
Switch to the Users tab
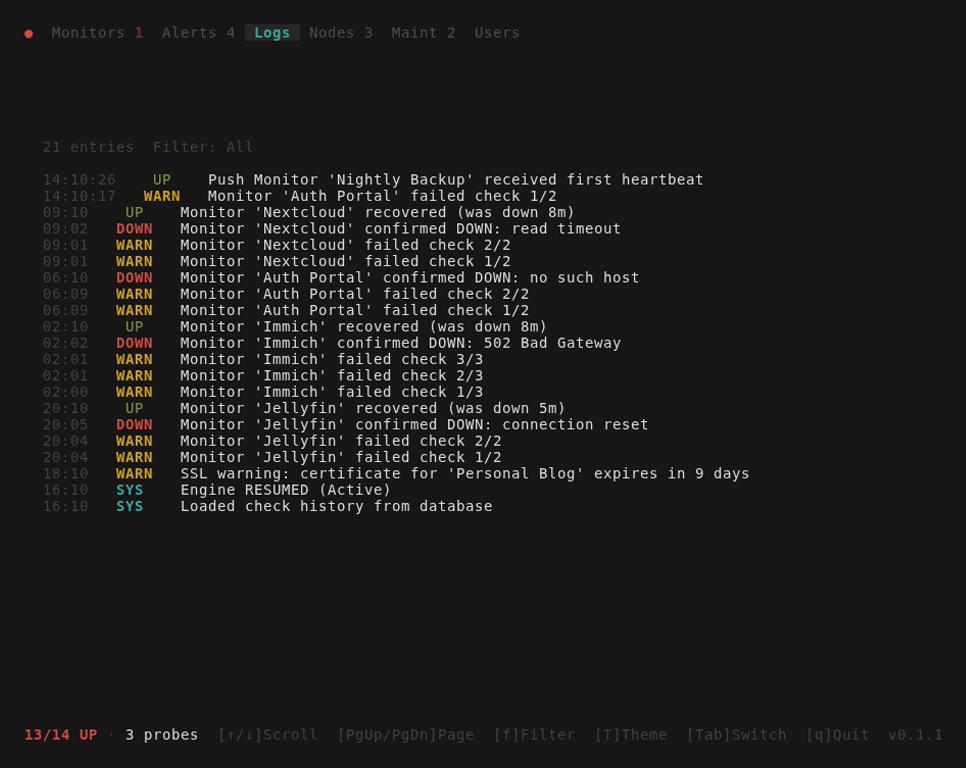pyautogui.click(x=497, y=33)
